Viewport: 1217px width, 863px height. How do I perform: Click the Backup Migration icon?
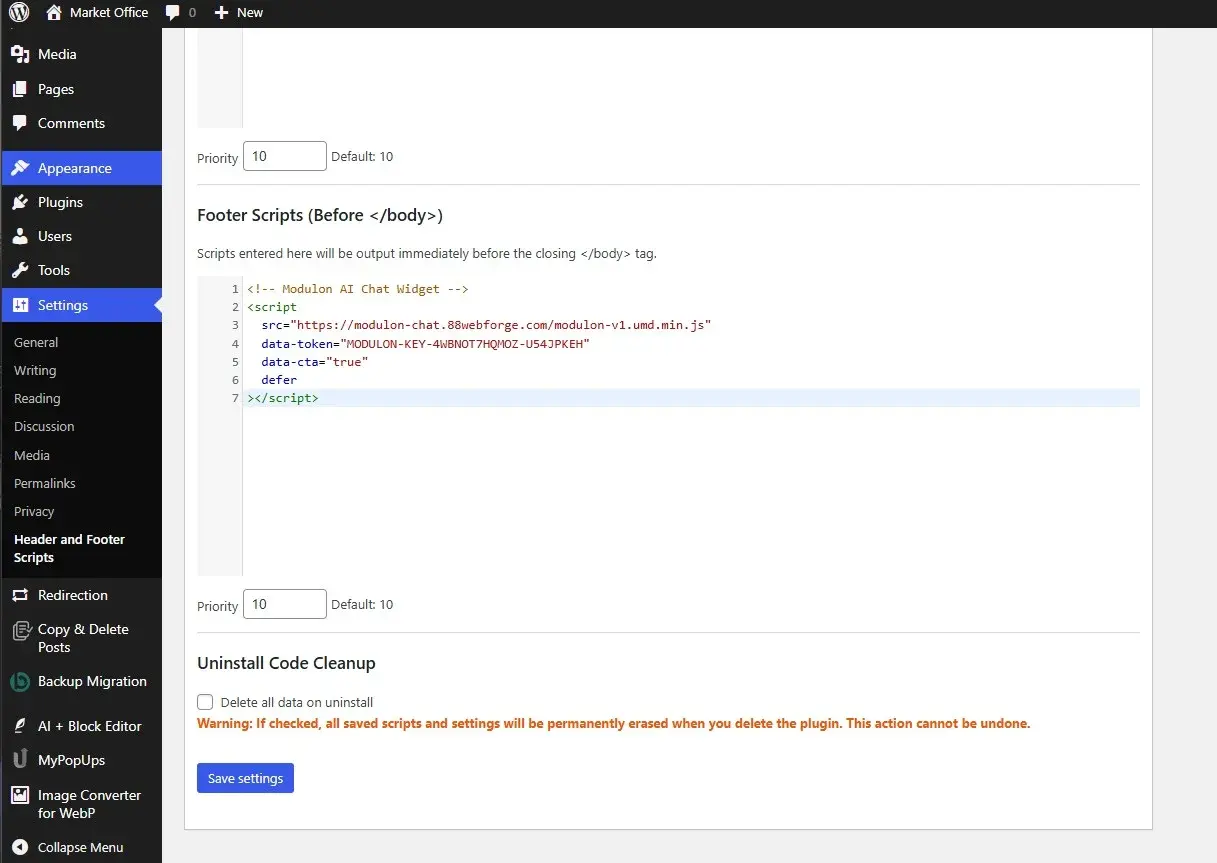point(20,682)
